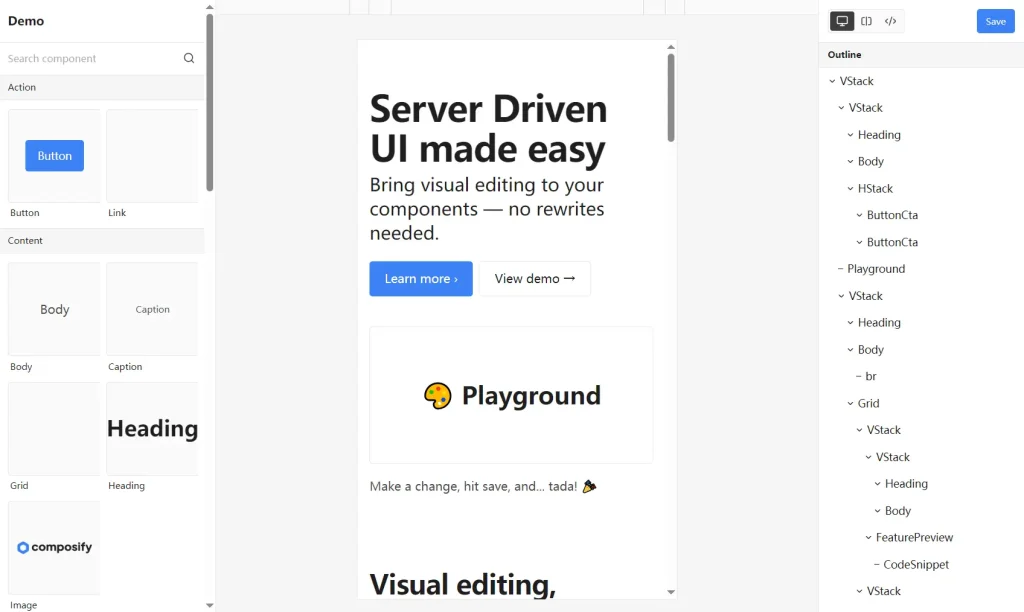Select the Button component card under Action
This screenshot has height=612, width=1024.
pyautogui.click(x=53, y=155)
